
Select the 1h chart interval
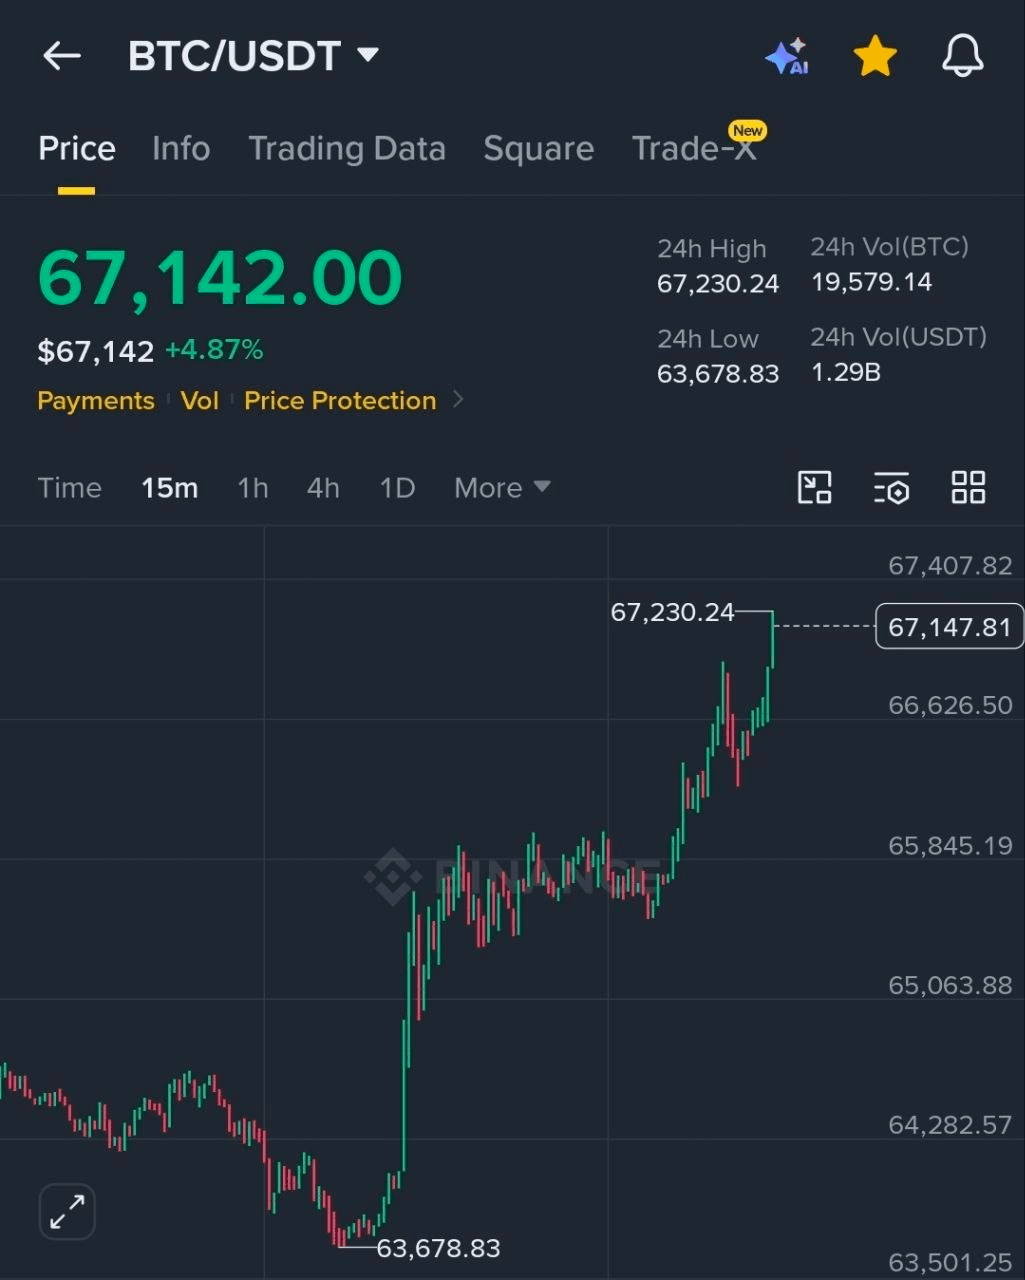(x=253, y=488)
